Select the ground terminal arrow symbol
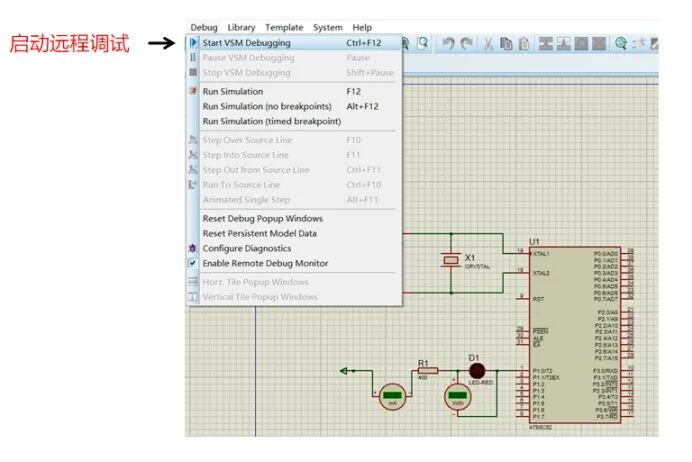The width and height of the screenshot is (692, 462). (x=344, y=371)
